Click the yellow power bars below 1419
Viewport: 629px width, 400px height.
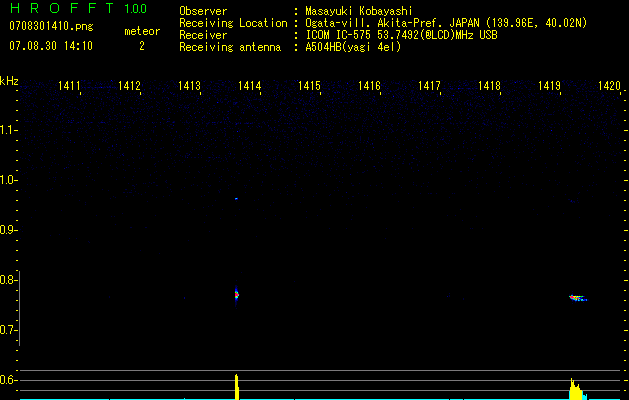(x=576, y=389)
